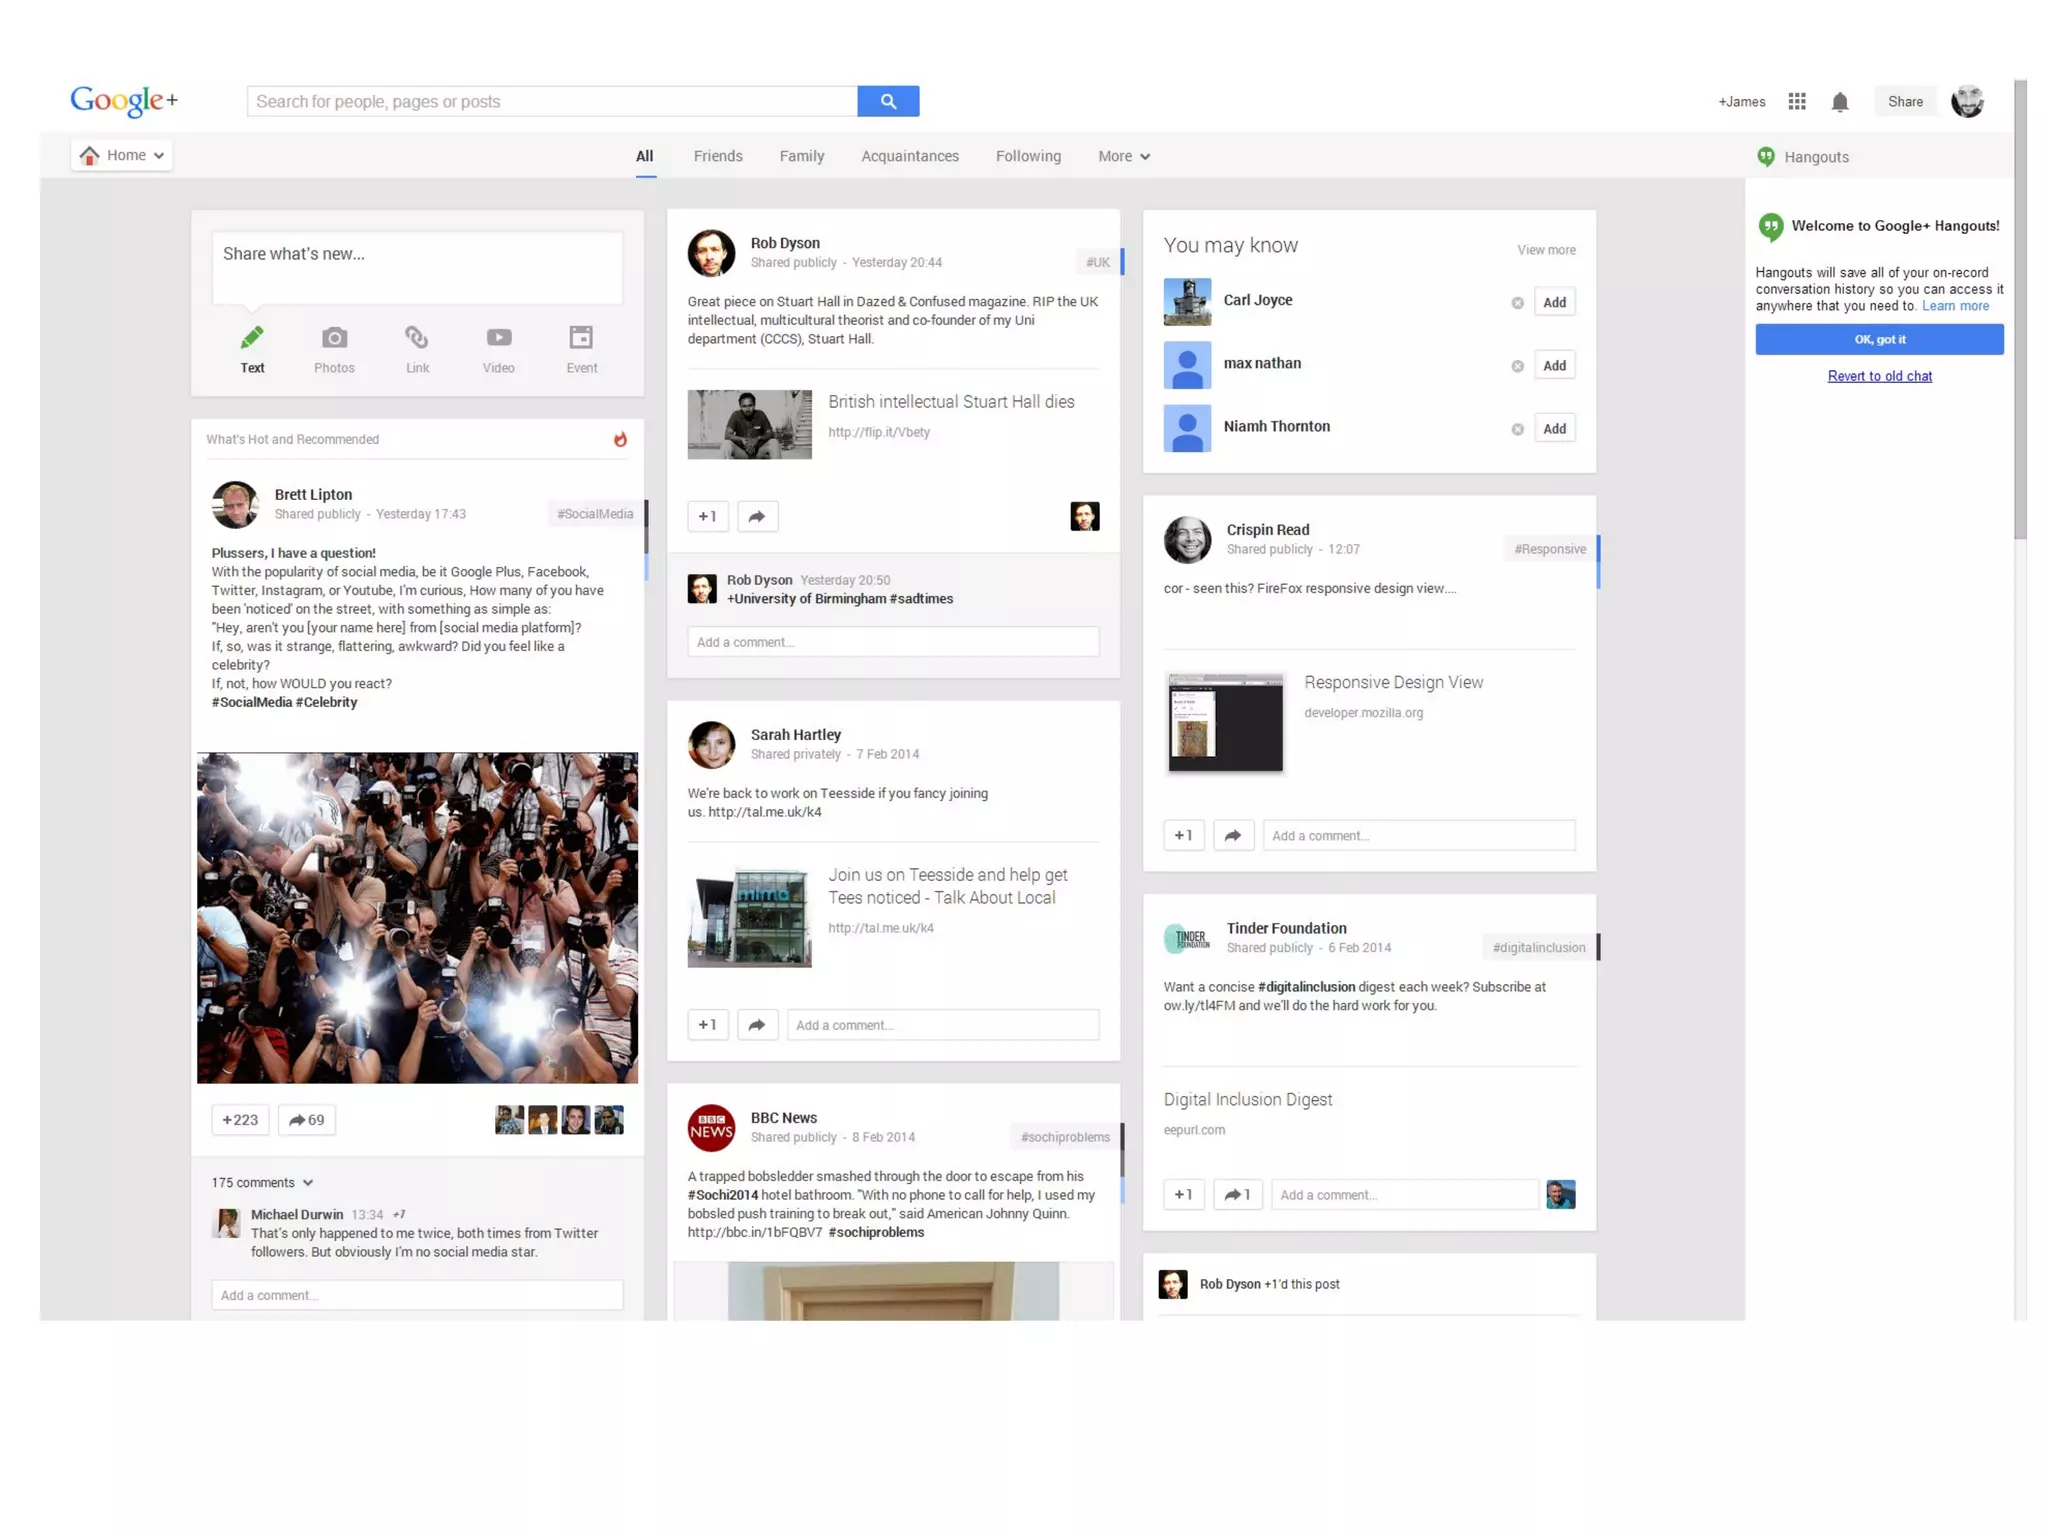Dismiss Carl Joyce suggestion with x
The width and height of the screenshot is (2048, 1536).
1517,303
